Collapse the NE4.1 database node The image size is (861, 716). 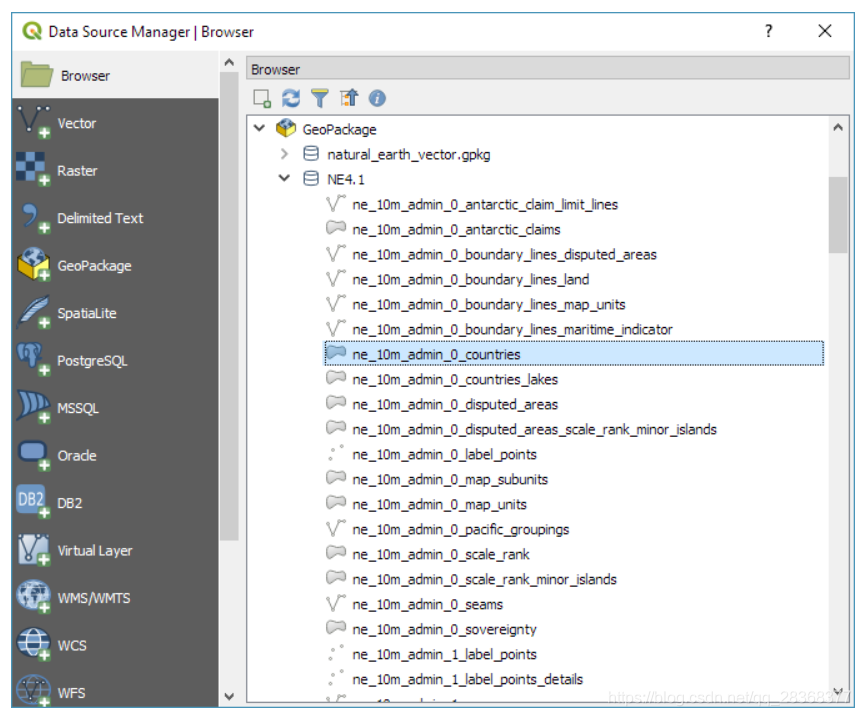tap(284, 178)
